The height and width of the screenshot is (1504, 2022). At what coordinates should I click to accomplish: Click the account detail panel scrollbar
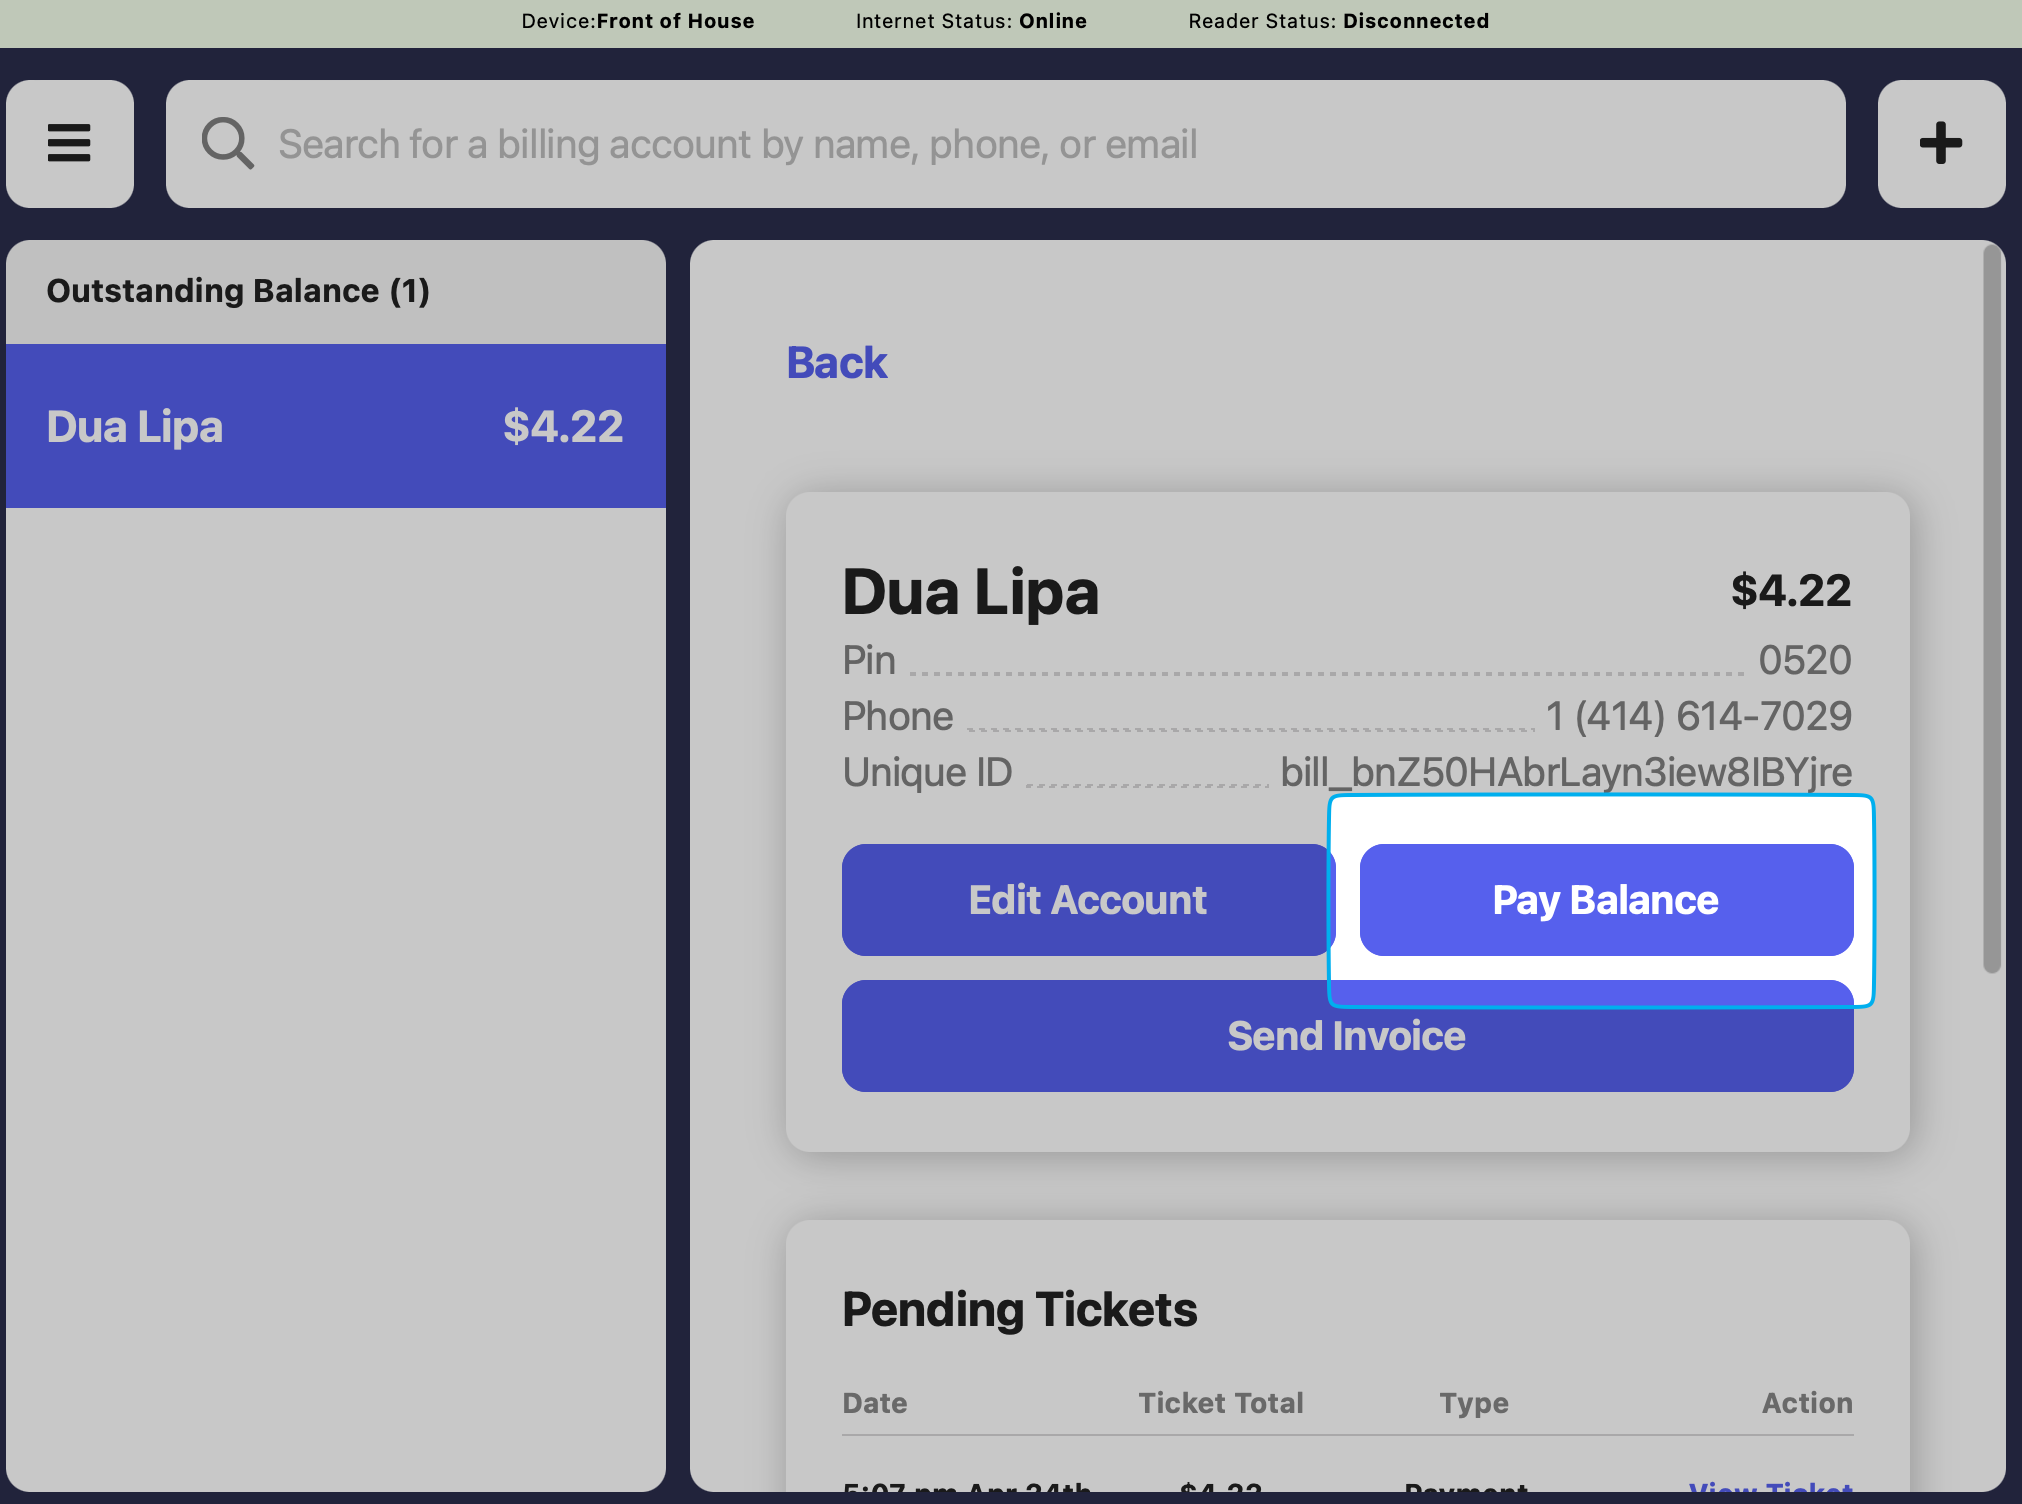[1991, 610]
